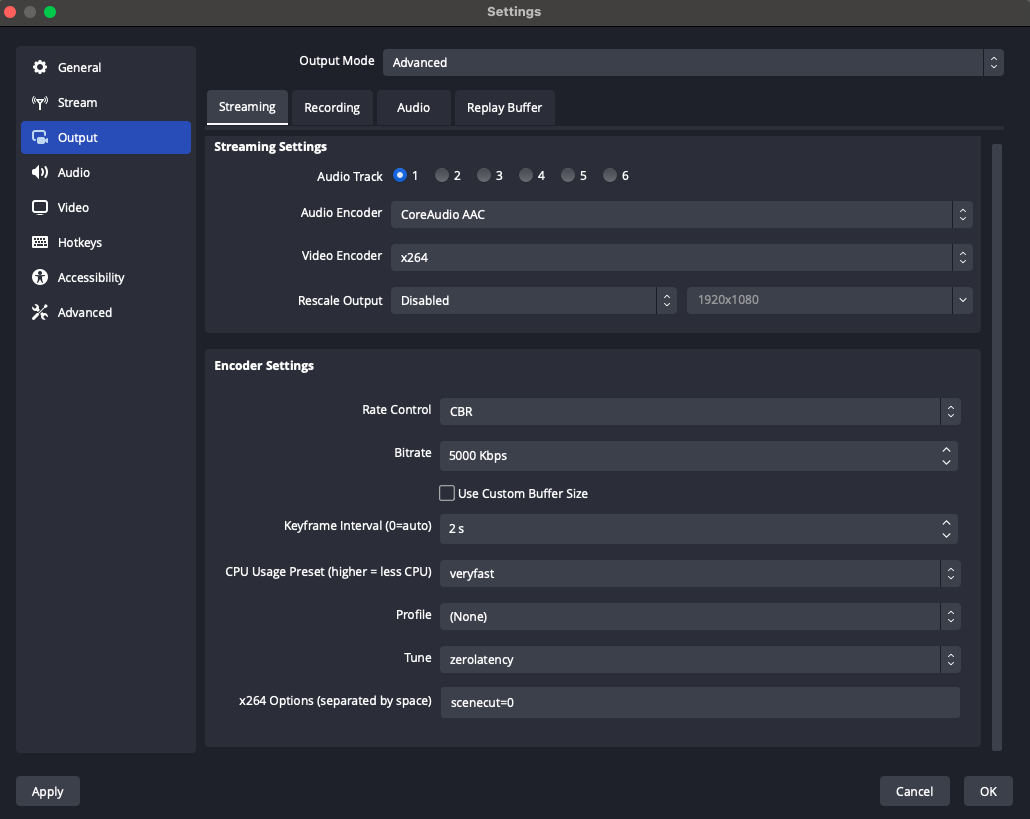Select audio track 6 radio button

click(x=610, y=176)
